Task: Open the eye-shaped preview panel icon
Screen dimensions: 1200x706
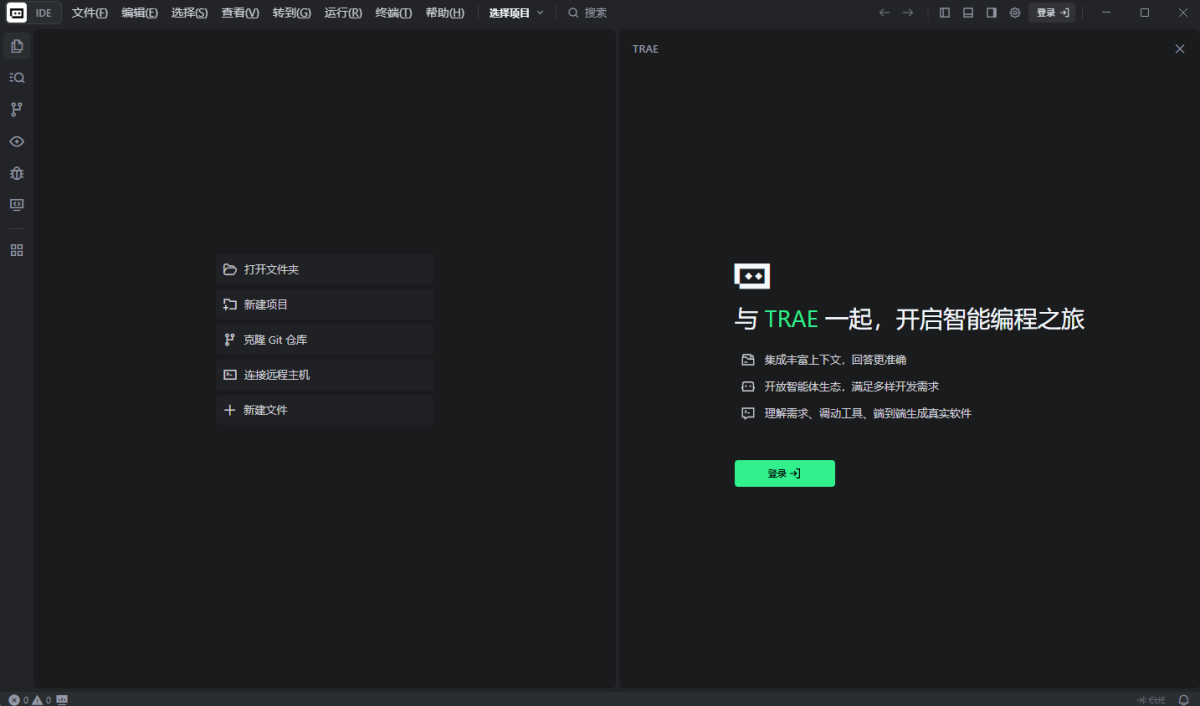Action: 17,141
